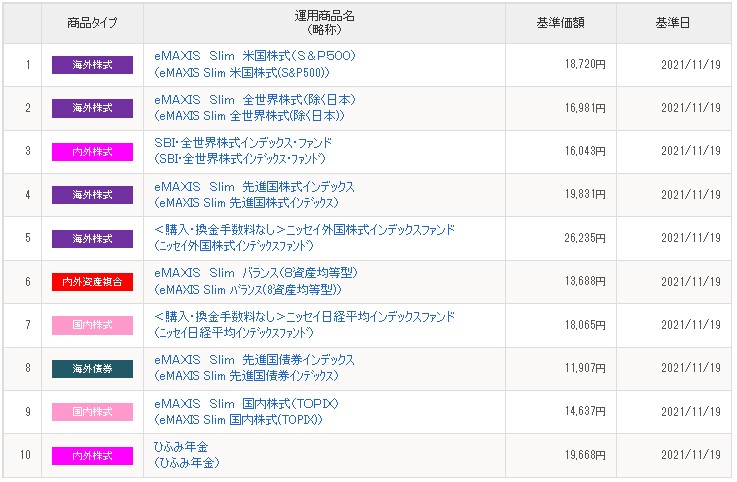Select price 16,043円

585,151
